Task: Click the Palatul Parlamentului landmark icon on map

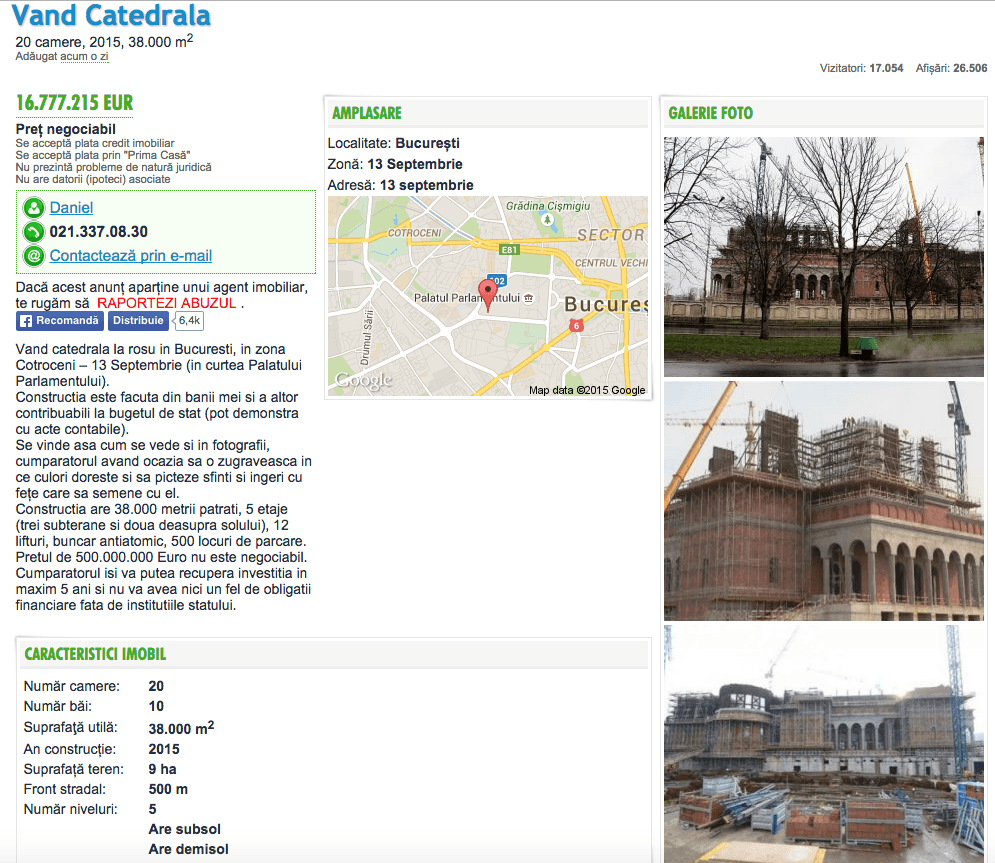Action: (x=529, y=299)
